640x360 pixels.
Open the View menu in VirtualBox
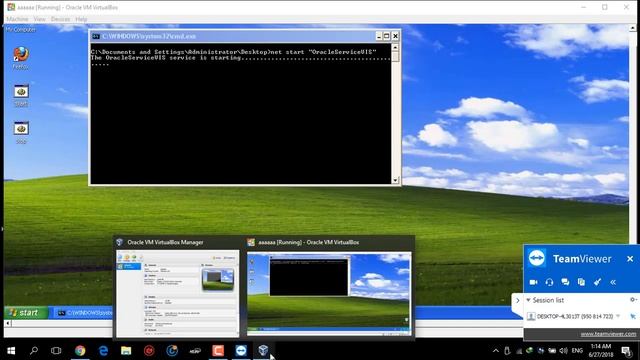40,19
